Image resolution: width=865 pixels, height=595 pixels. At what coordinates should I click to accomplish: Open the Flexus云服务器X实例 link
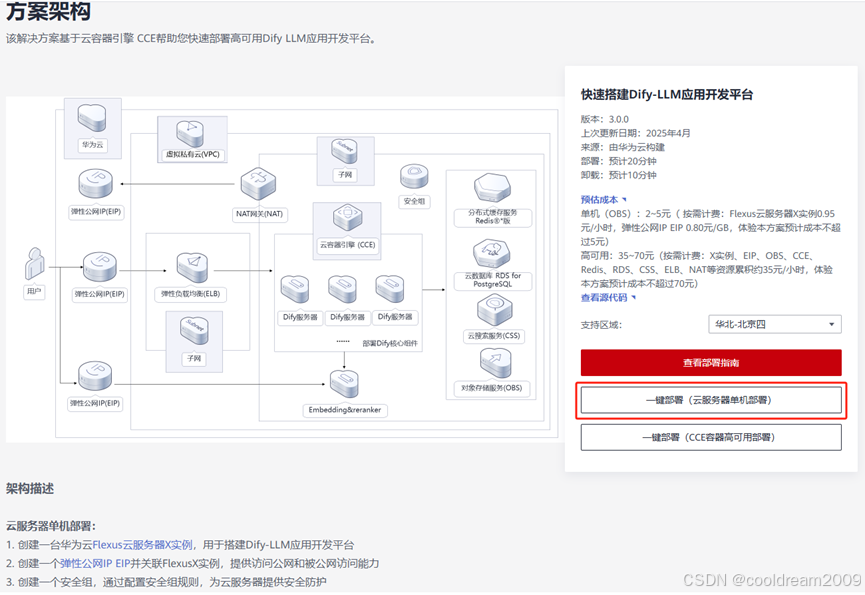pyautogui.click(x=142, y=545)
